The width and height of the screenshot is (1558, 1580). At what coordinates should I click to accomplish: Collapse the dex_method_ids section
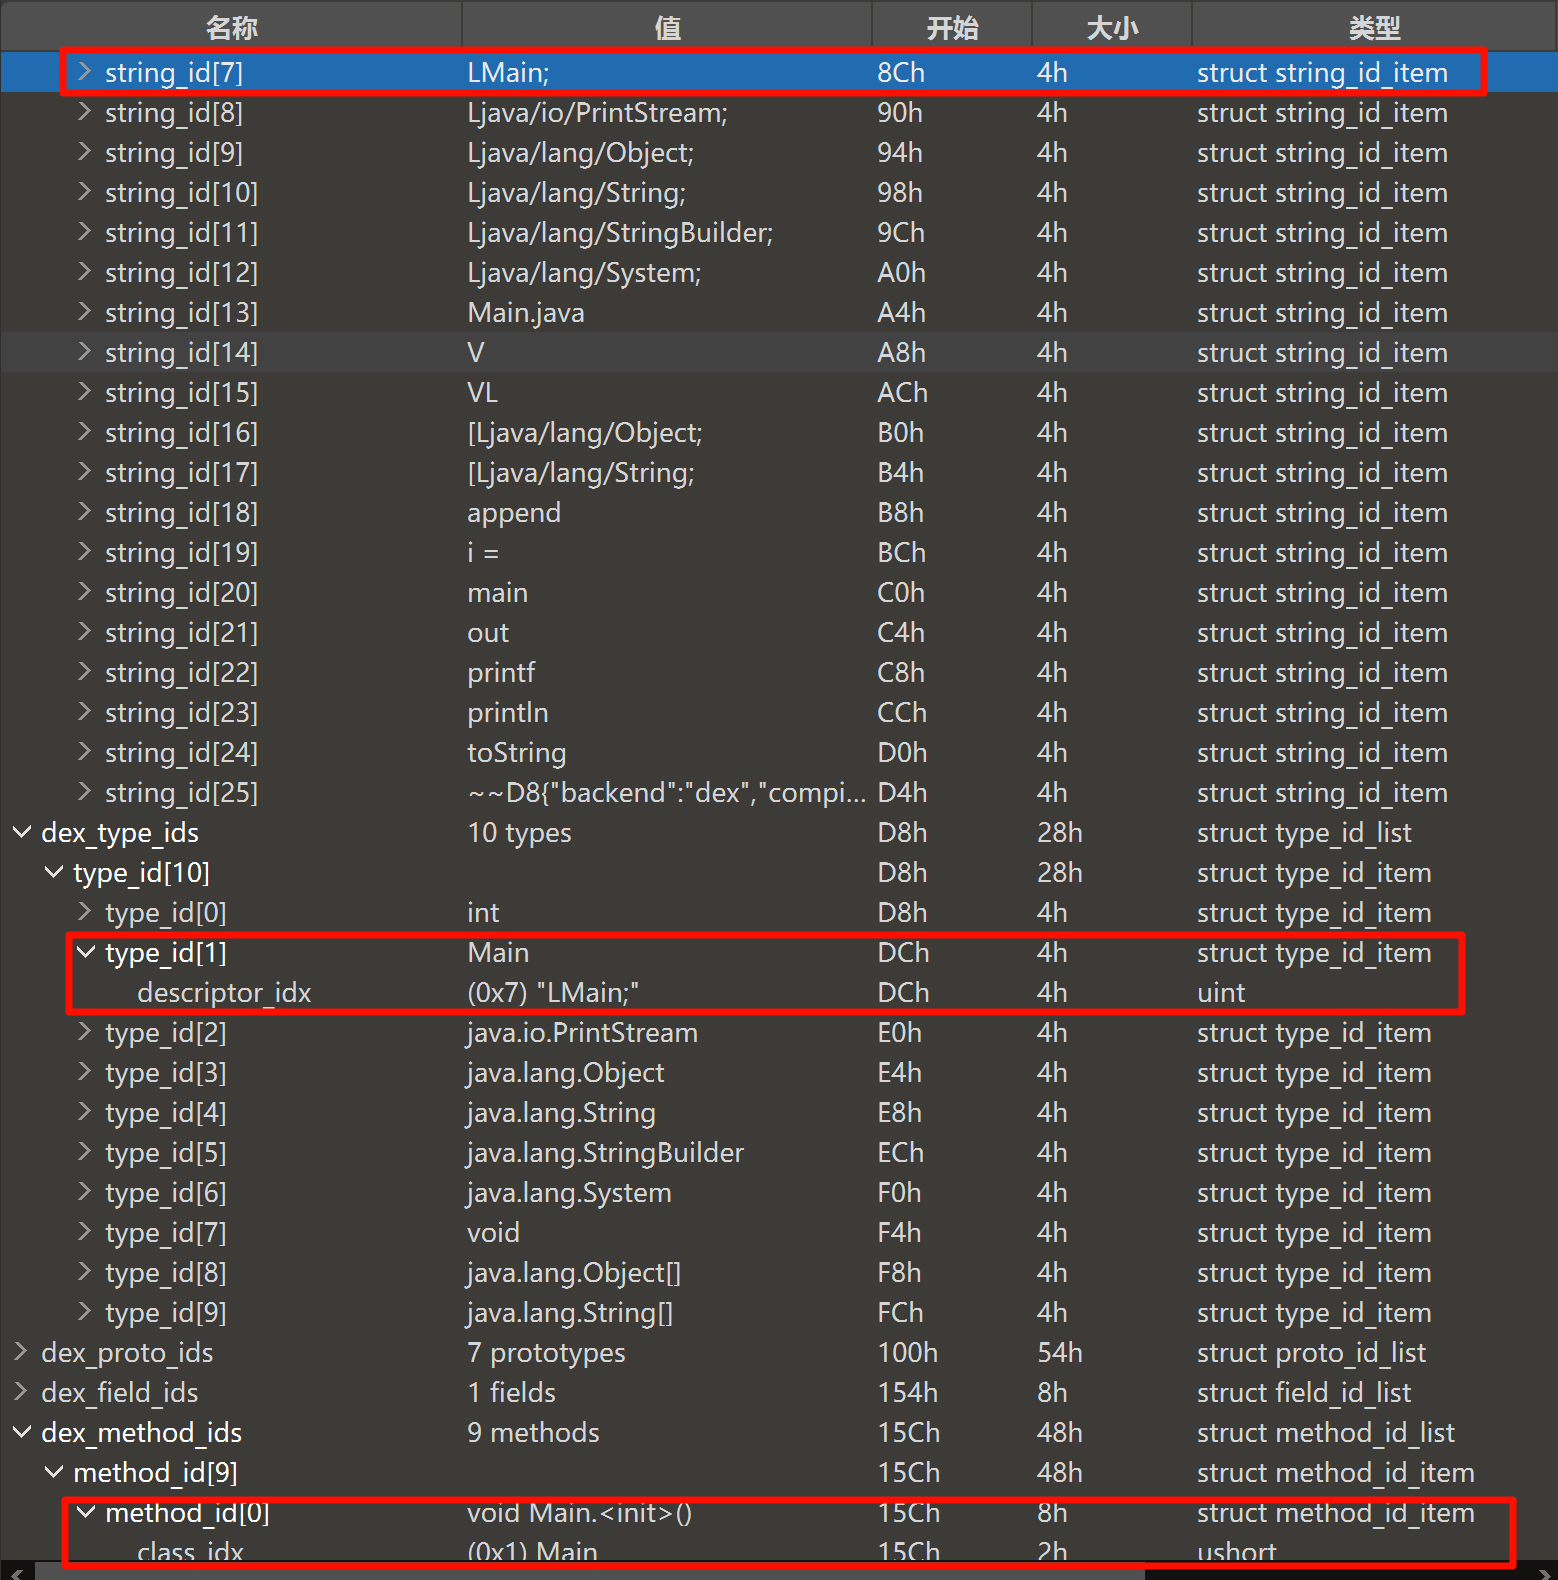click(x=21, y=1432)
